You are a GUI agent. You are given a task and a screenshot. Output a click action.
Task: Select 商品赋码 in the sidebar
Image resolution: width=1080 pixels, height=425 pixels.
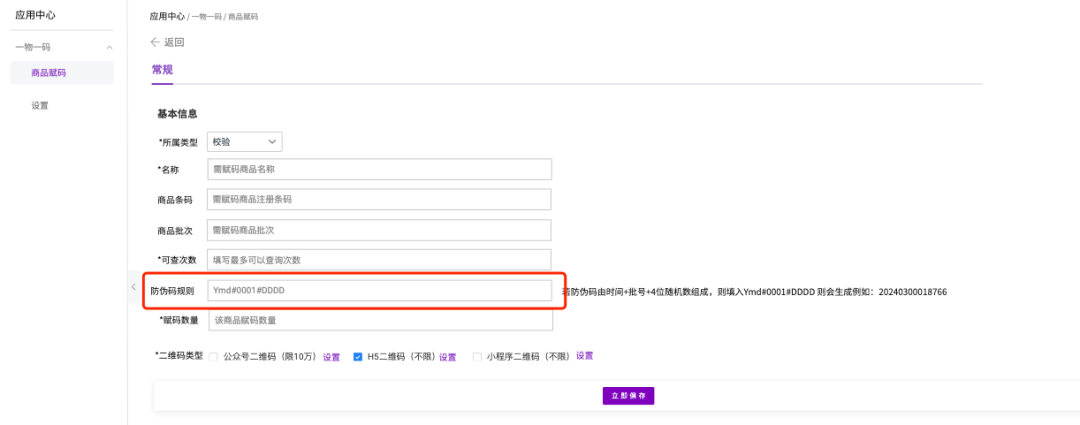tap(48, 73)
